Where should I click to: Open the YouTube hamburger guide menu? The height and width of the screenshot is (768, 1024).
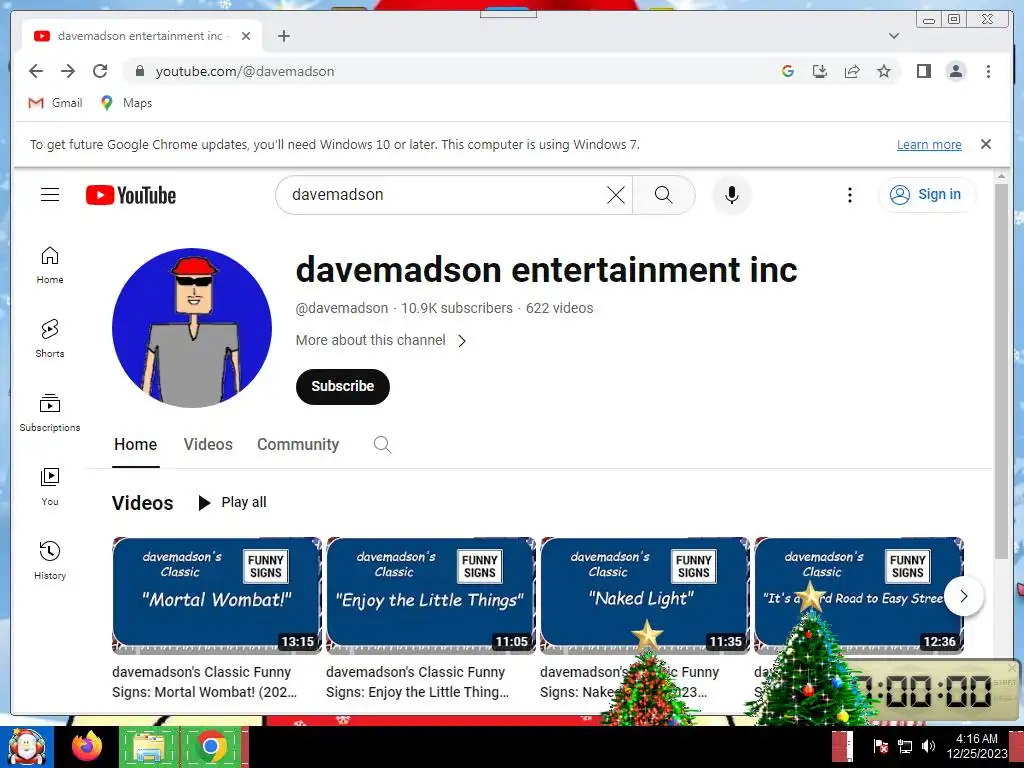pos(50,195)
